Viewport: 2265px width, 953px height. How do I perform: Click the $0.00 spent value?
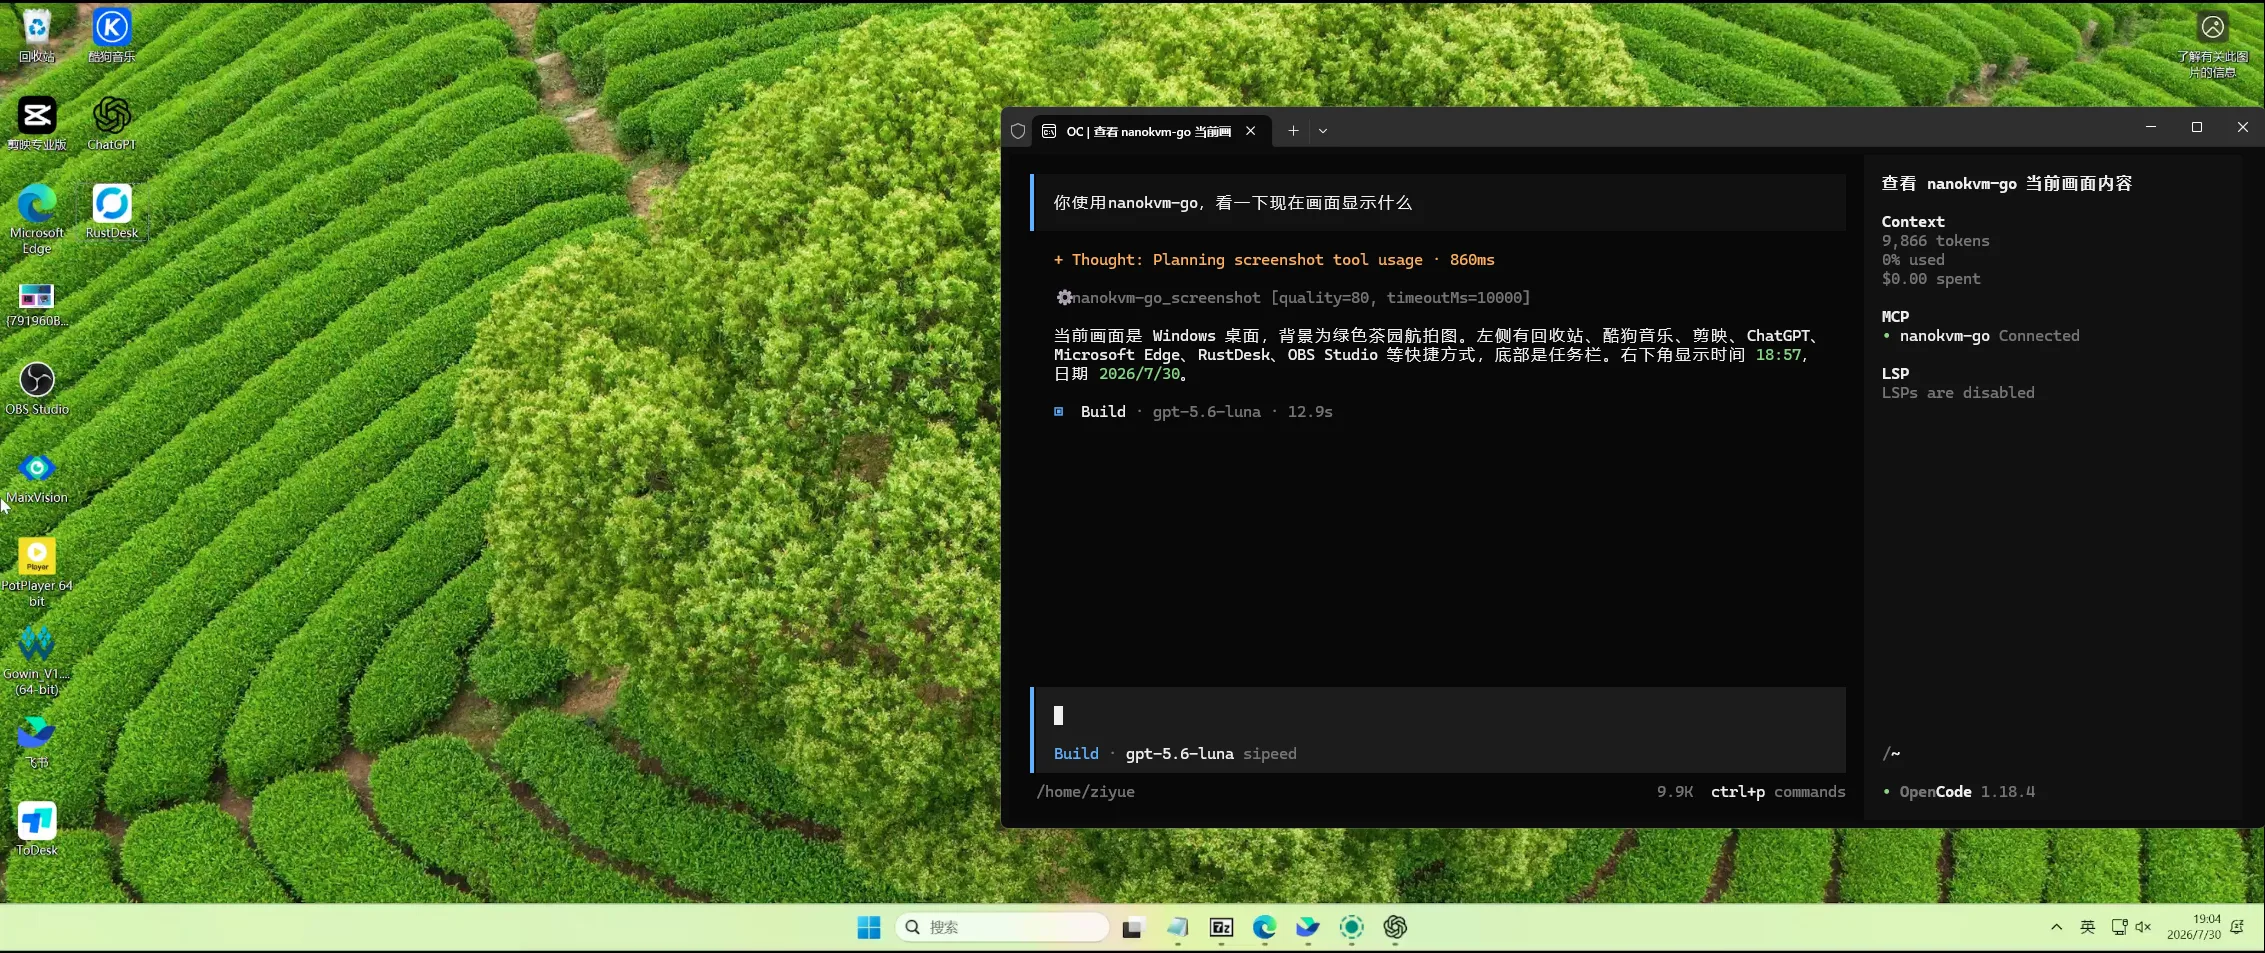coord(1931,279)
